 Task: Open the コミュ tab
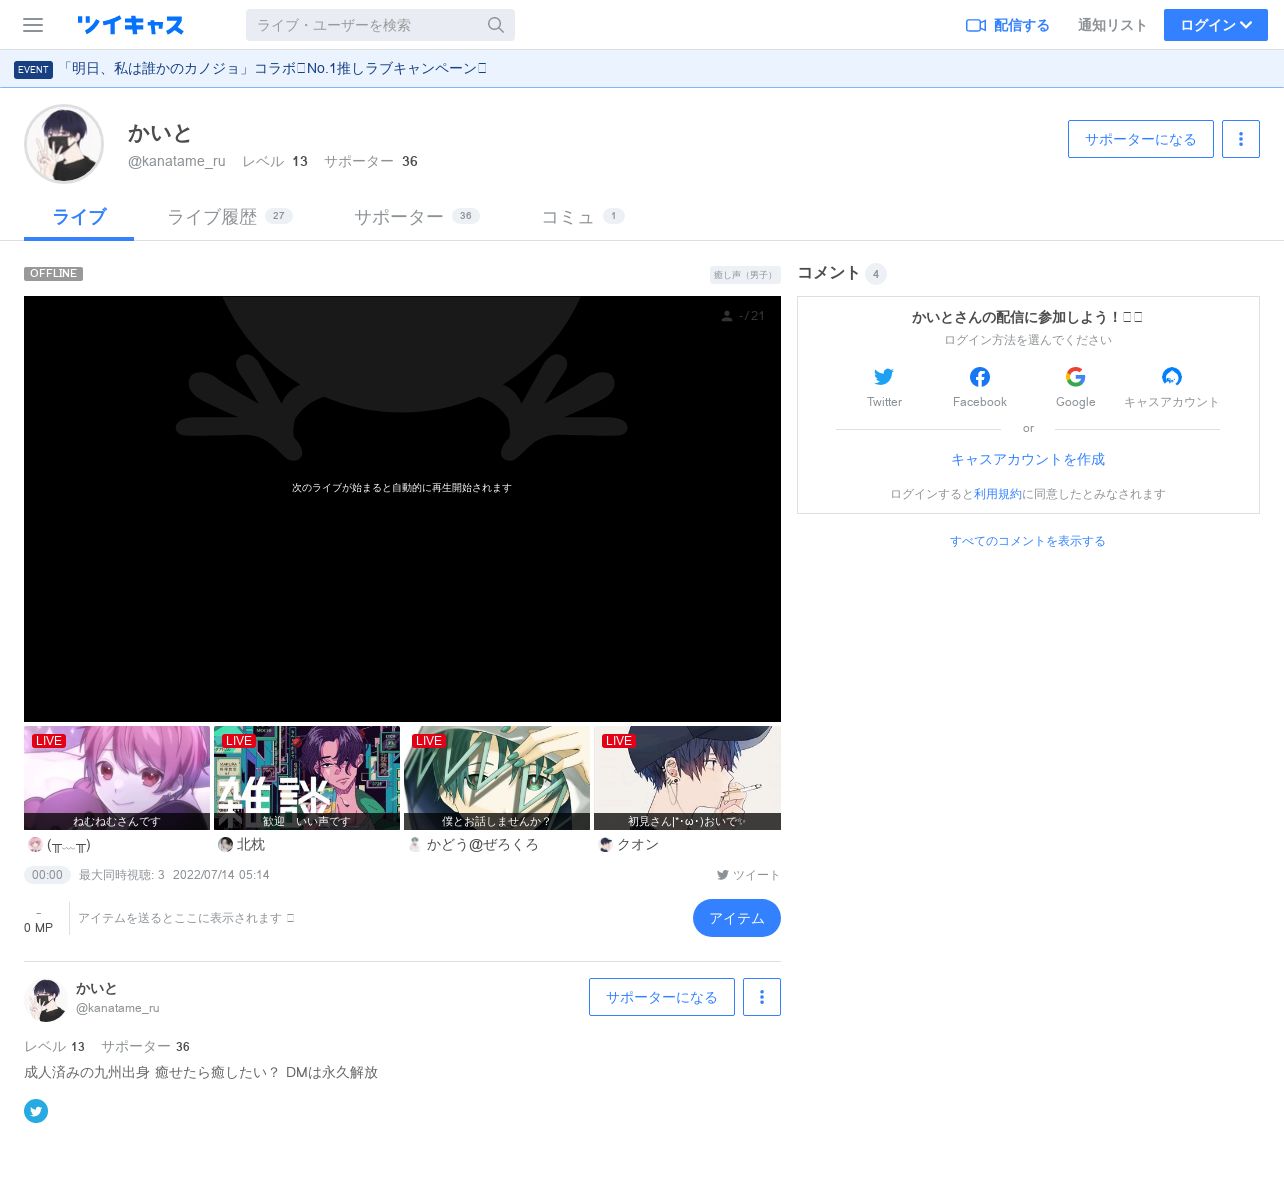click(x=582, y=217)
